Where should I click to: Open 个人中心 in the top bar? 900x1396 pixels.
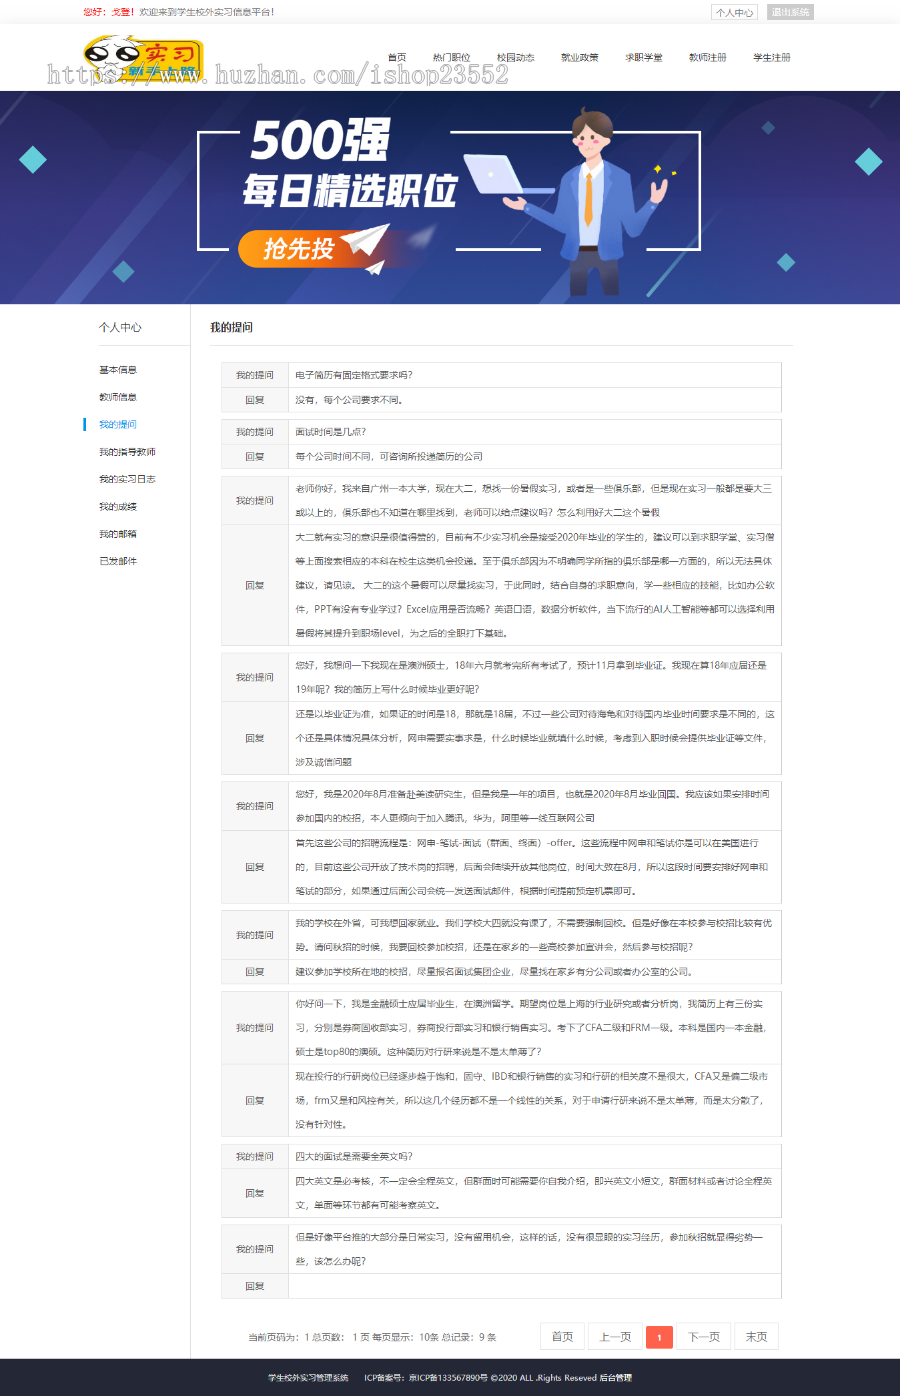(735, 12)
